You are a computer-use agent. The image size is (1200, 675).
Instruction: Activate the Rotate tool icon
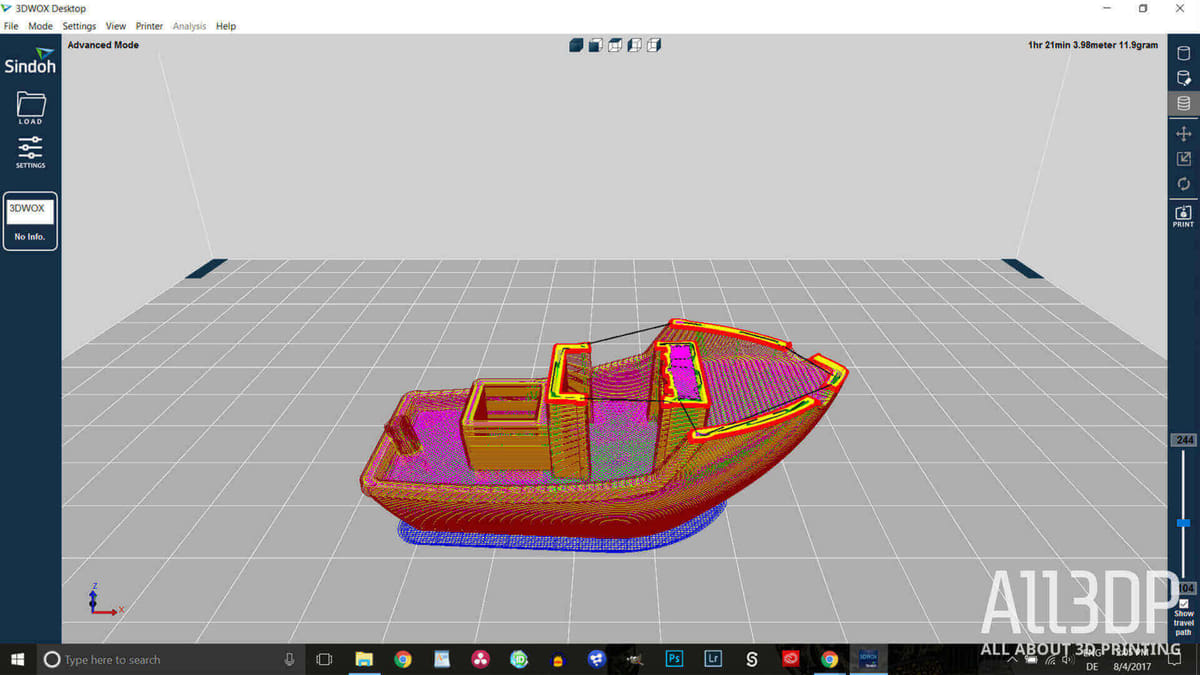[1184, 184]
